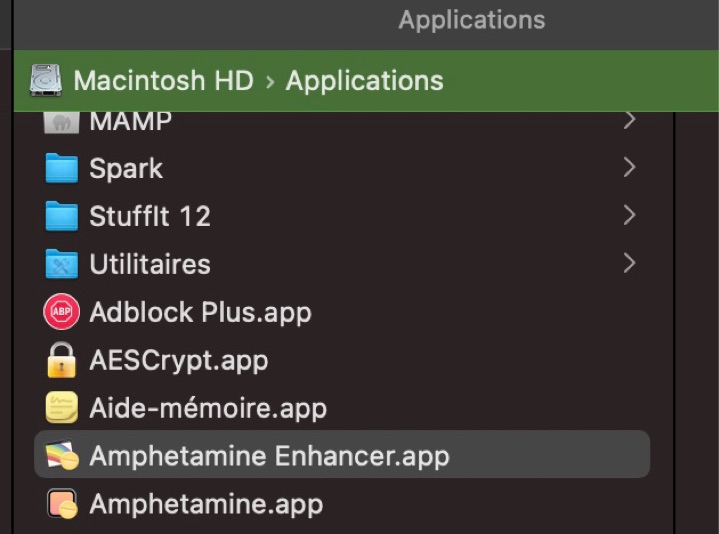Click the MAMP folder icon
The width and height of the screenshot is (719, 534).
pyautogui.click(x=62, y=123)
